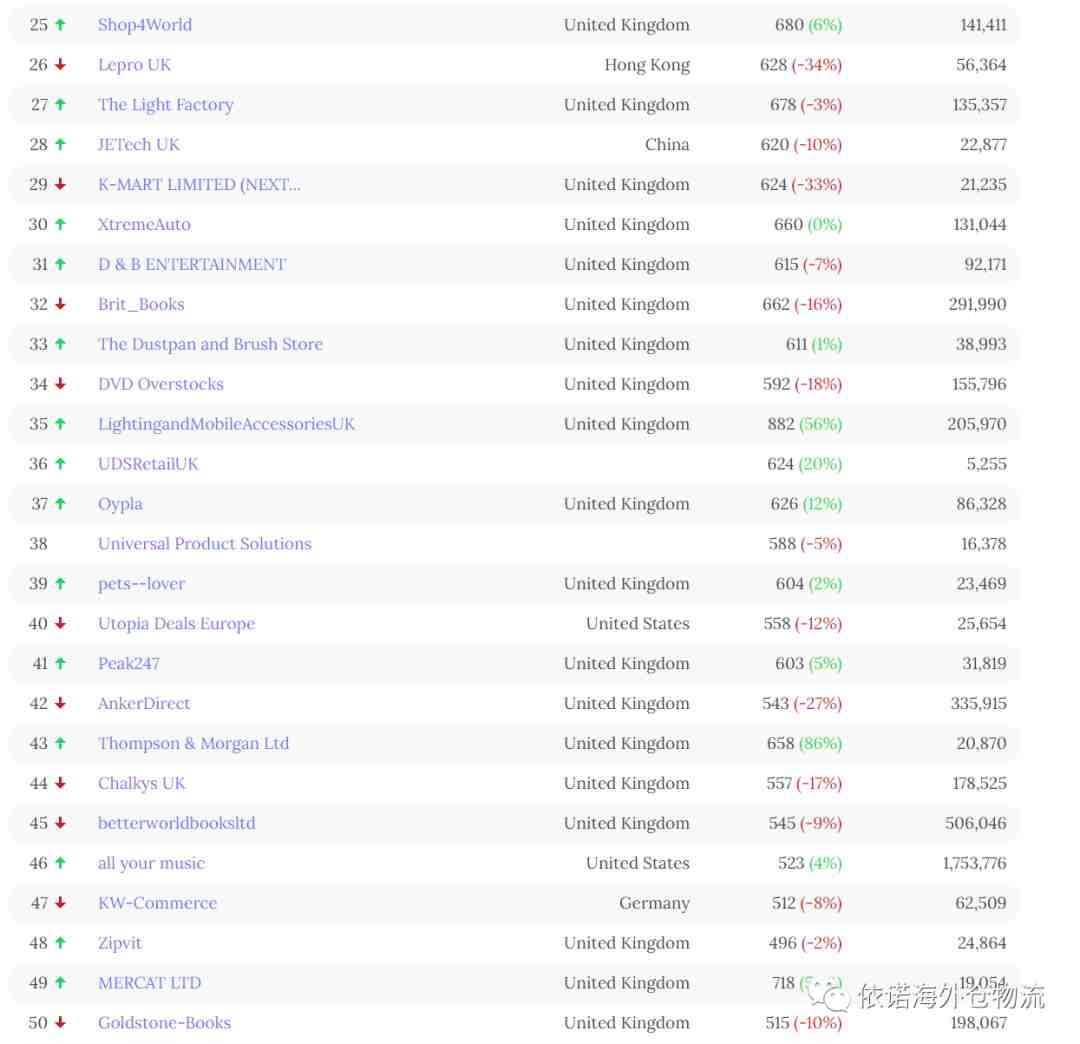Viewport: 1080px width, 1044px height.
Task: Click the down arrow on Goldstone-Books row
Action: pyautogui.click(x=61, y=1023)
